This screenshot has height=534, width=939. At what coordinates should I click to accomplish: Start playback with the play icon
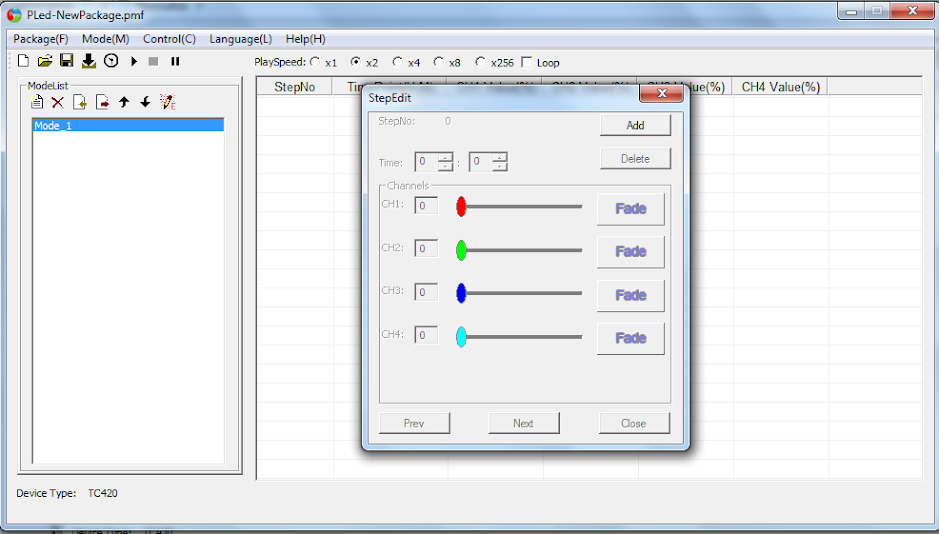(134, 61)
